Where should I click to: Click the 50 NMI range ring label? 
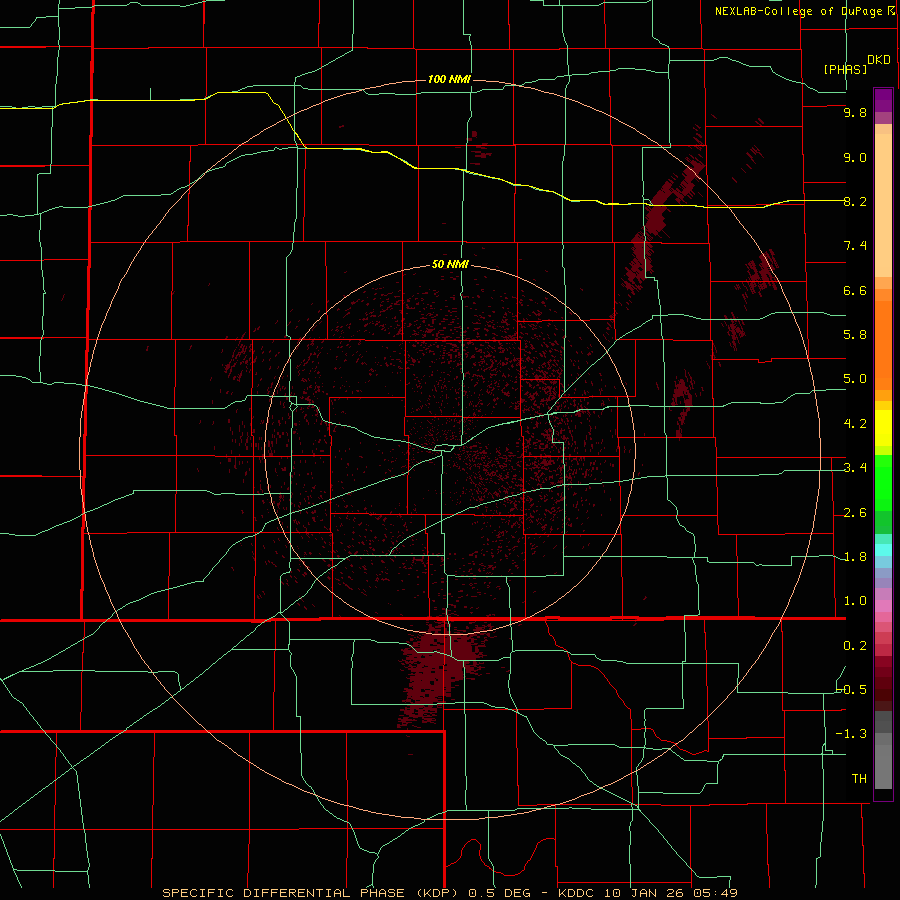click(450, 264)
